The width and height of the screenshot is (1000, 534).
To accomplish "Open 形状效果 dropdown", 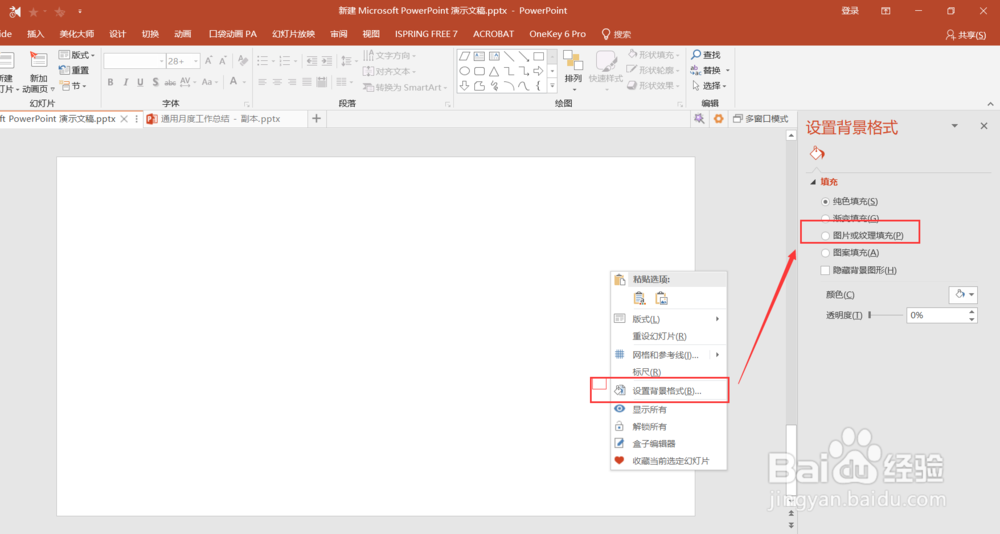I will coord(654,85).
